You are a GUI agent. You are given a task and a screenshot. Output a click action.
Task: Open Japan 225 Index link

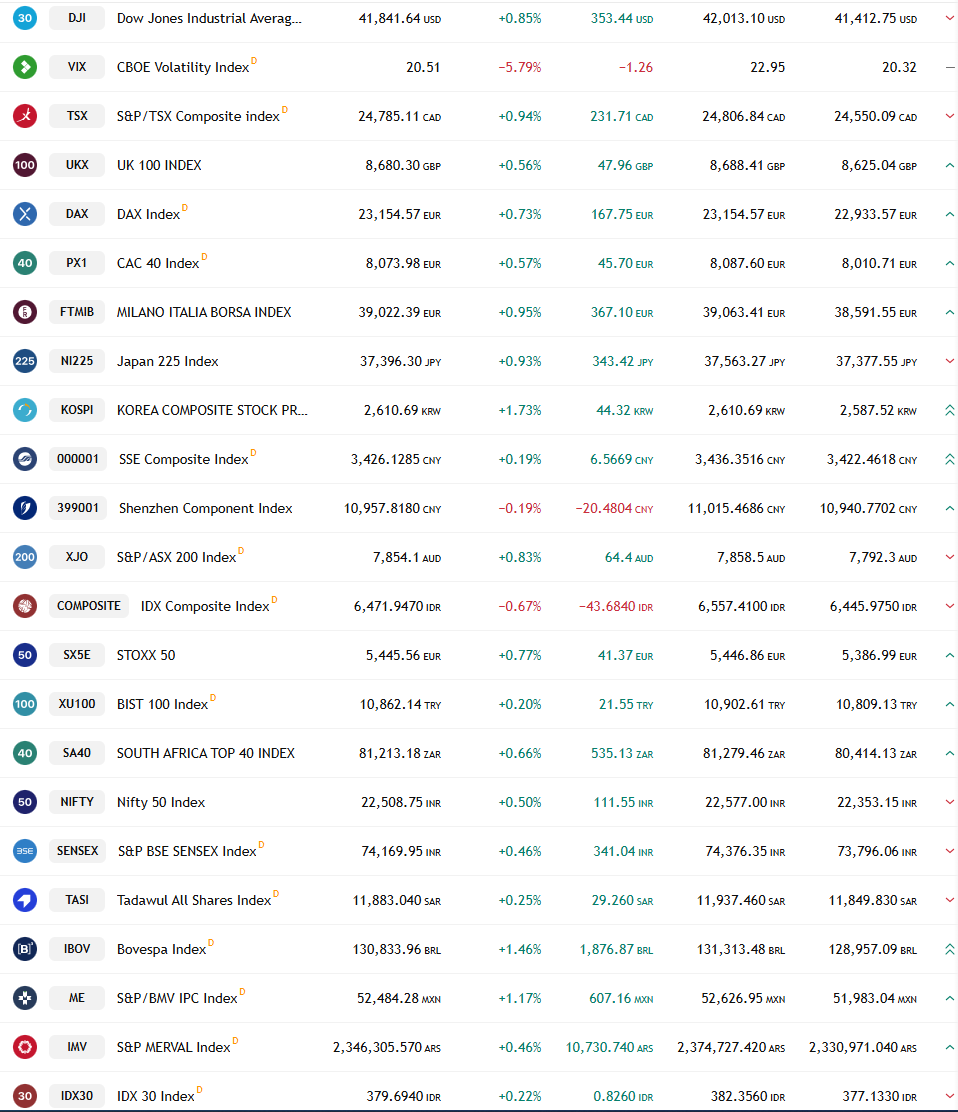click(167, 361)
